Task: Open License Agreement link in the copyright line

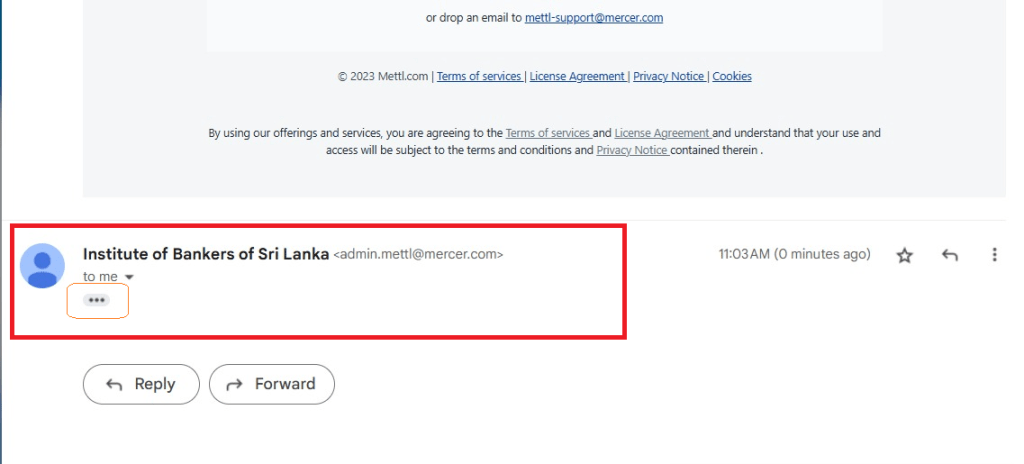Action: point(577,76)
